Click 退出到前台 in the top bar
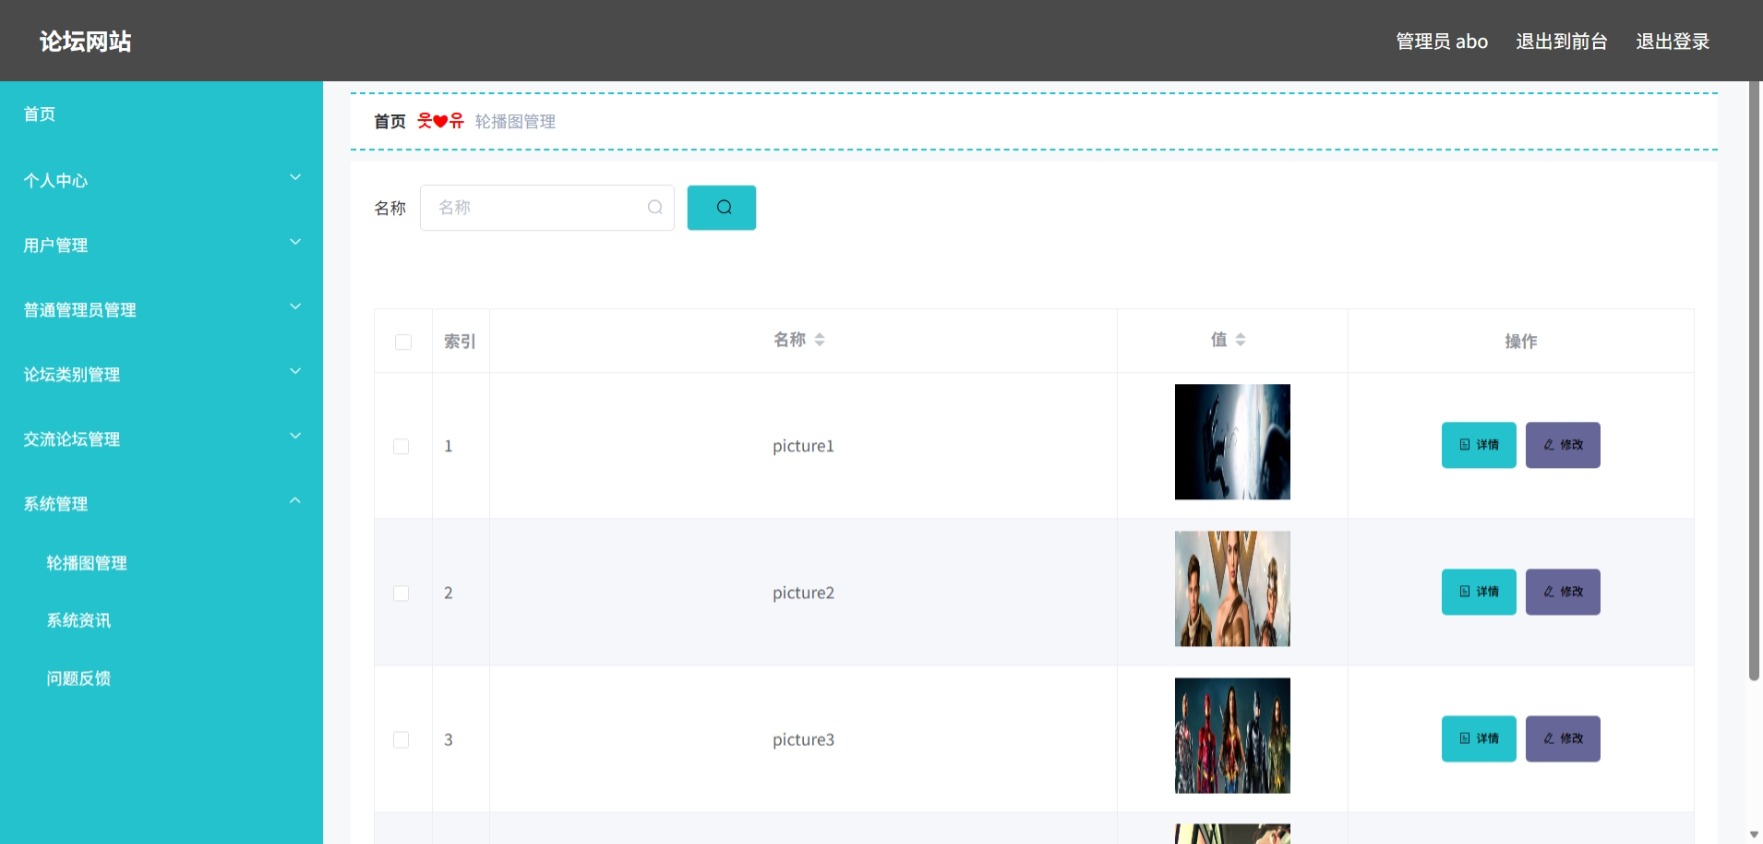The image size is (1763, 844). [x=1561, y=41]
